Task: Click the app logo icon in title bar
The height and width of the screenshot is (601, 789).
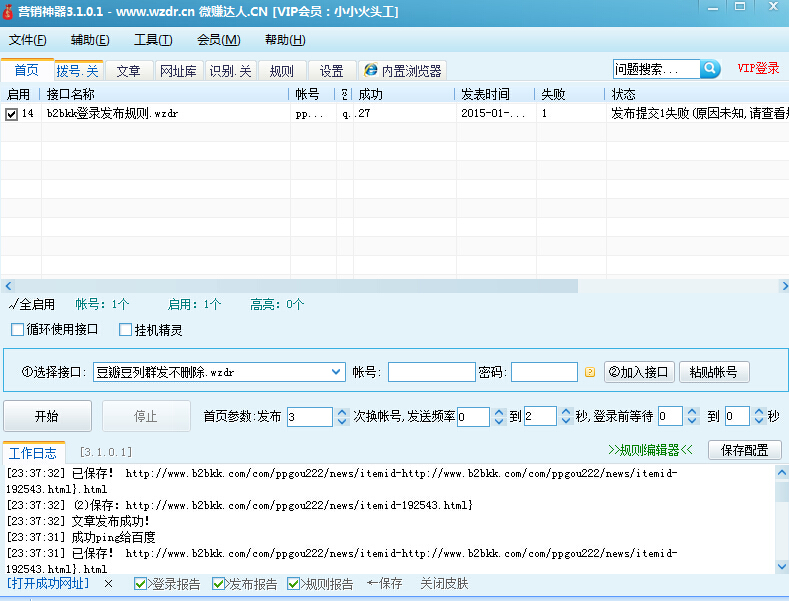Action: (8, 10)
